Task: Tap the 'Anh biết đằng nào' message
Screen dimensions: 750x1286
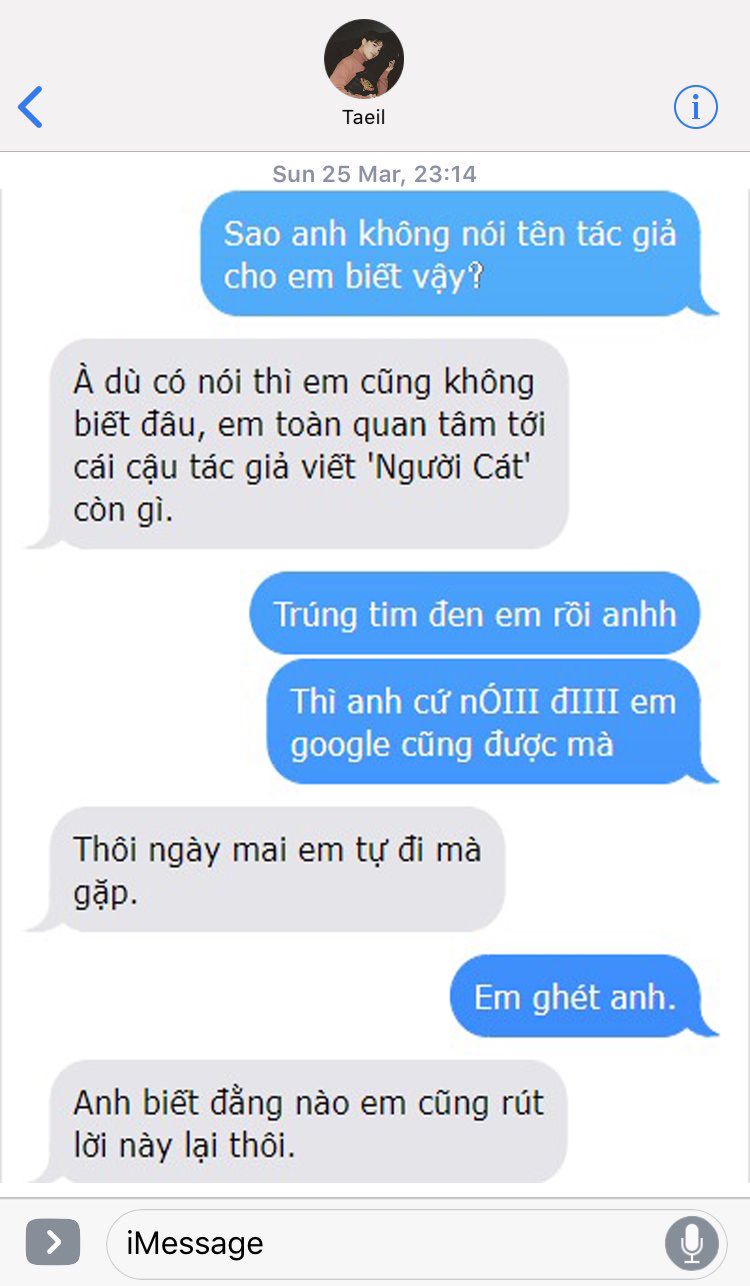Action: coord(298,1122)
